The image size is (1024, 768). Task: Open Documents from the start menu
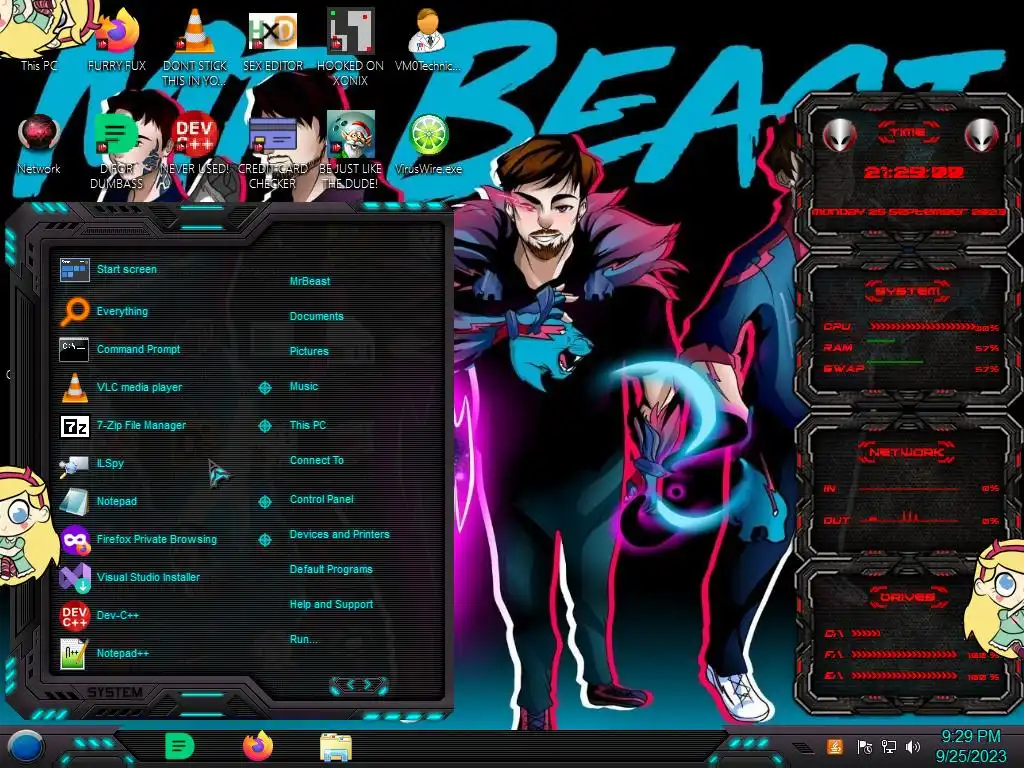coord(316,316)
